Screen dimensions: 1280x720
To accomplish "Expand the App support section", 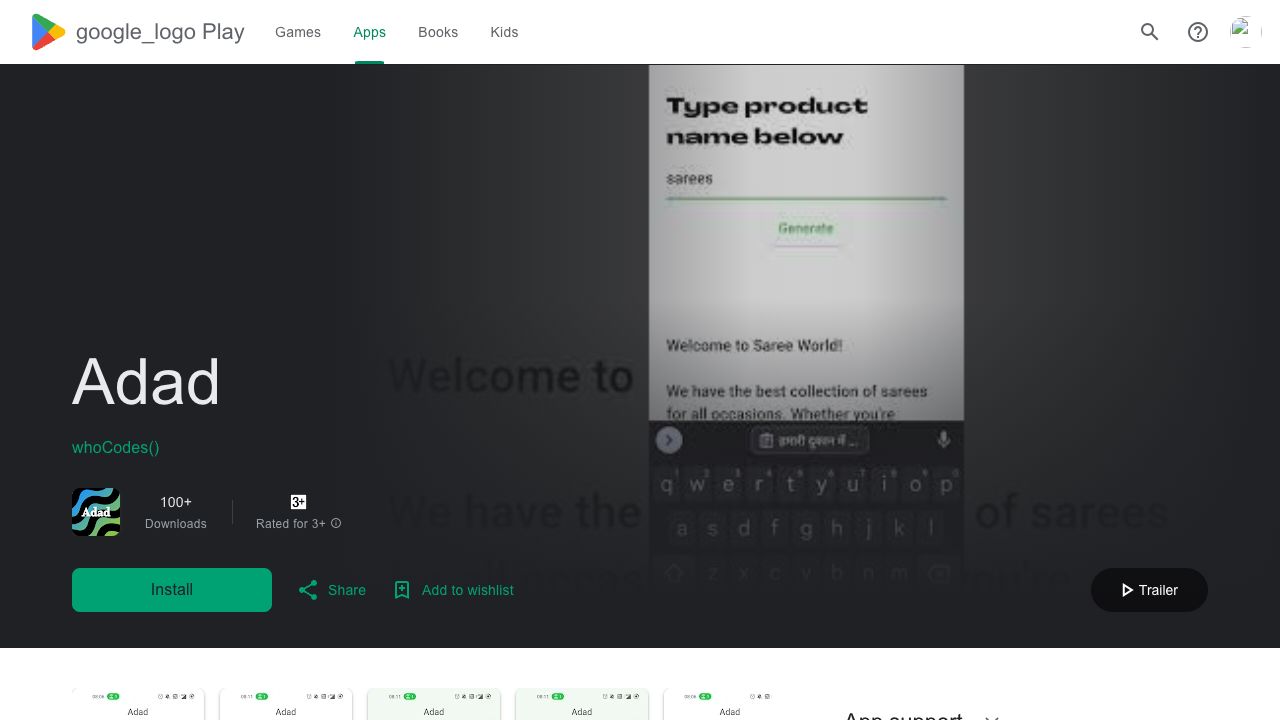I will pyautogui.click(x=991, y=716).
